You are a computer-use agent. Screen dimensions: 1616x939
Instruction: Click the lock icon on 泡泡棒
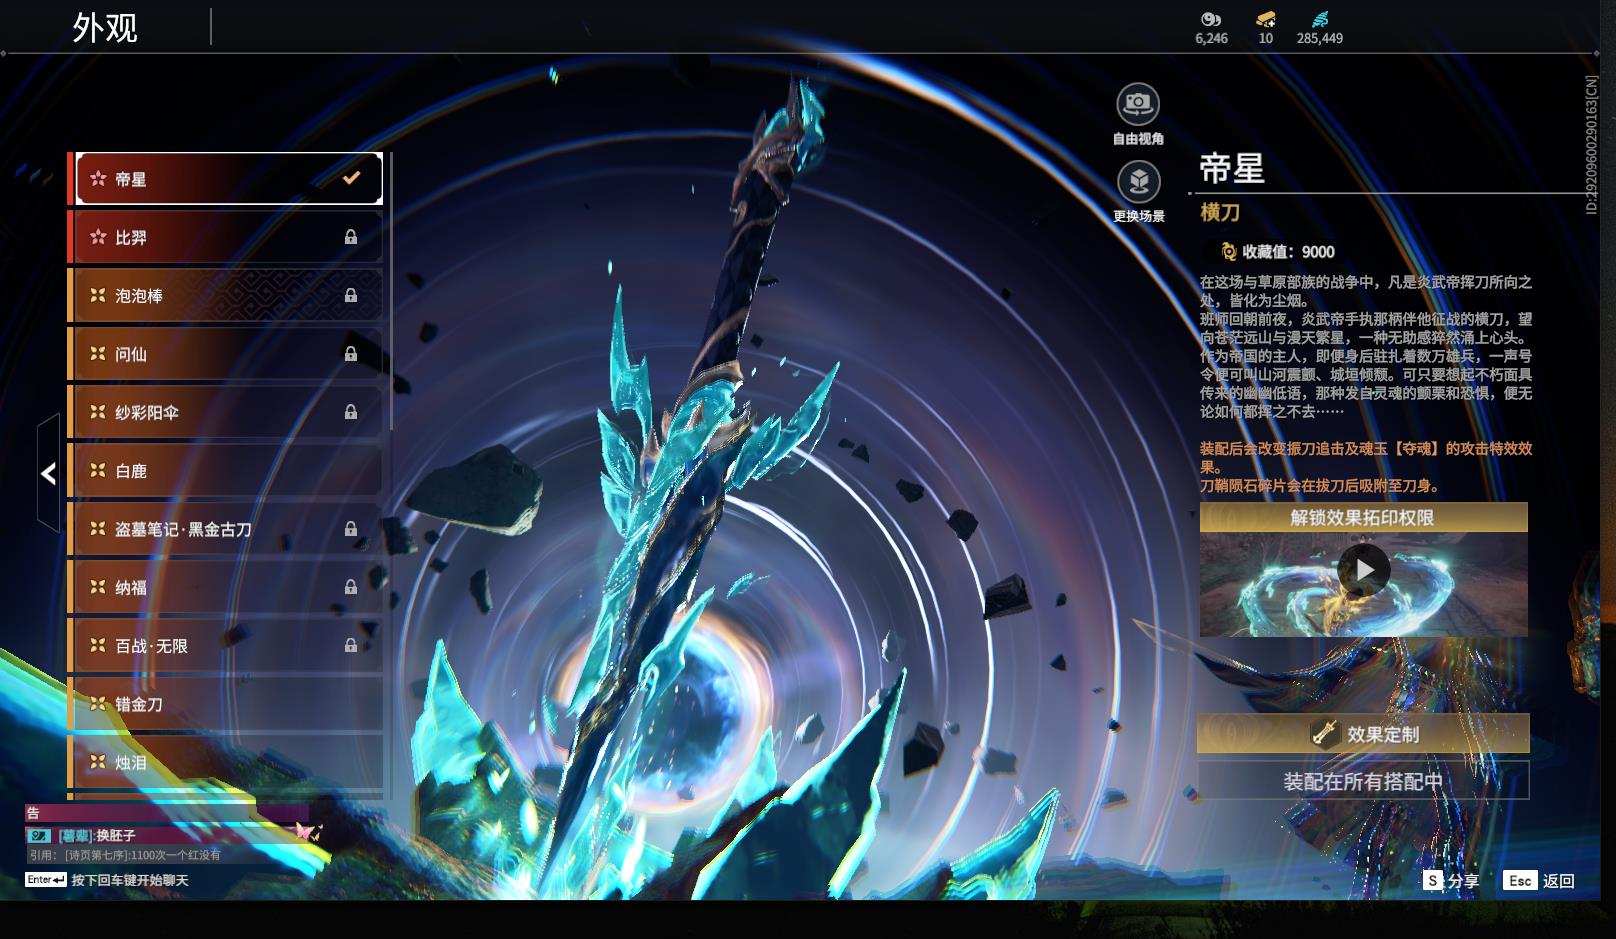pos(351,295)
